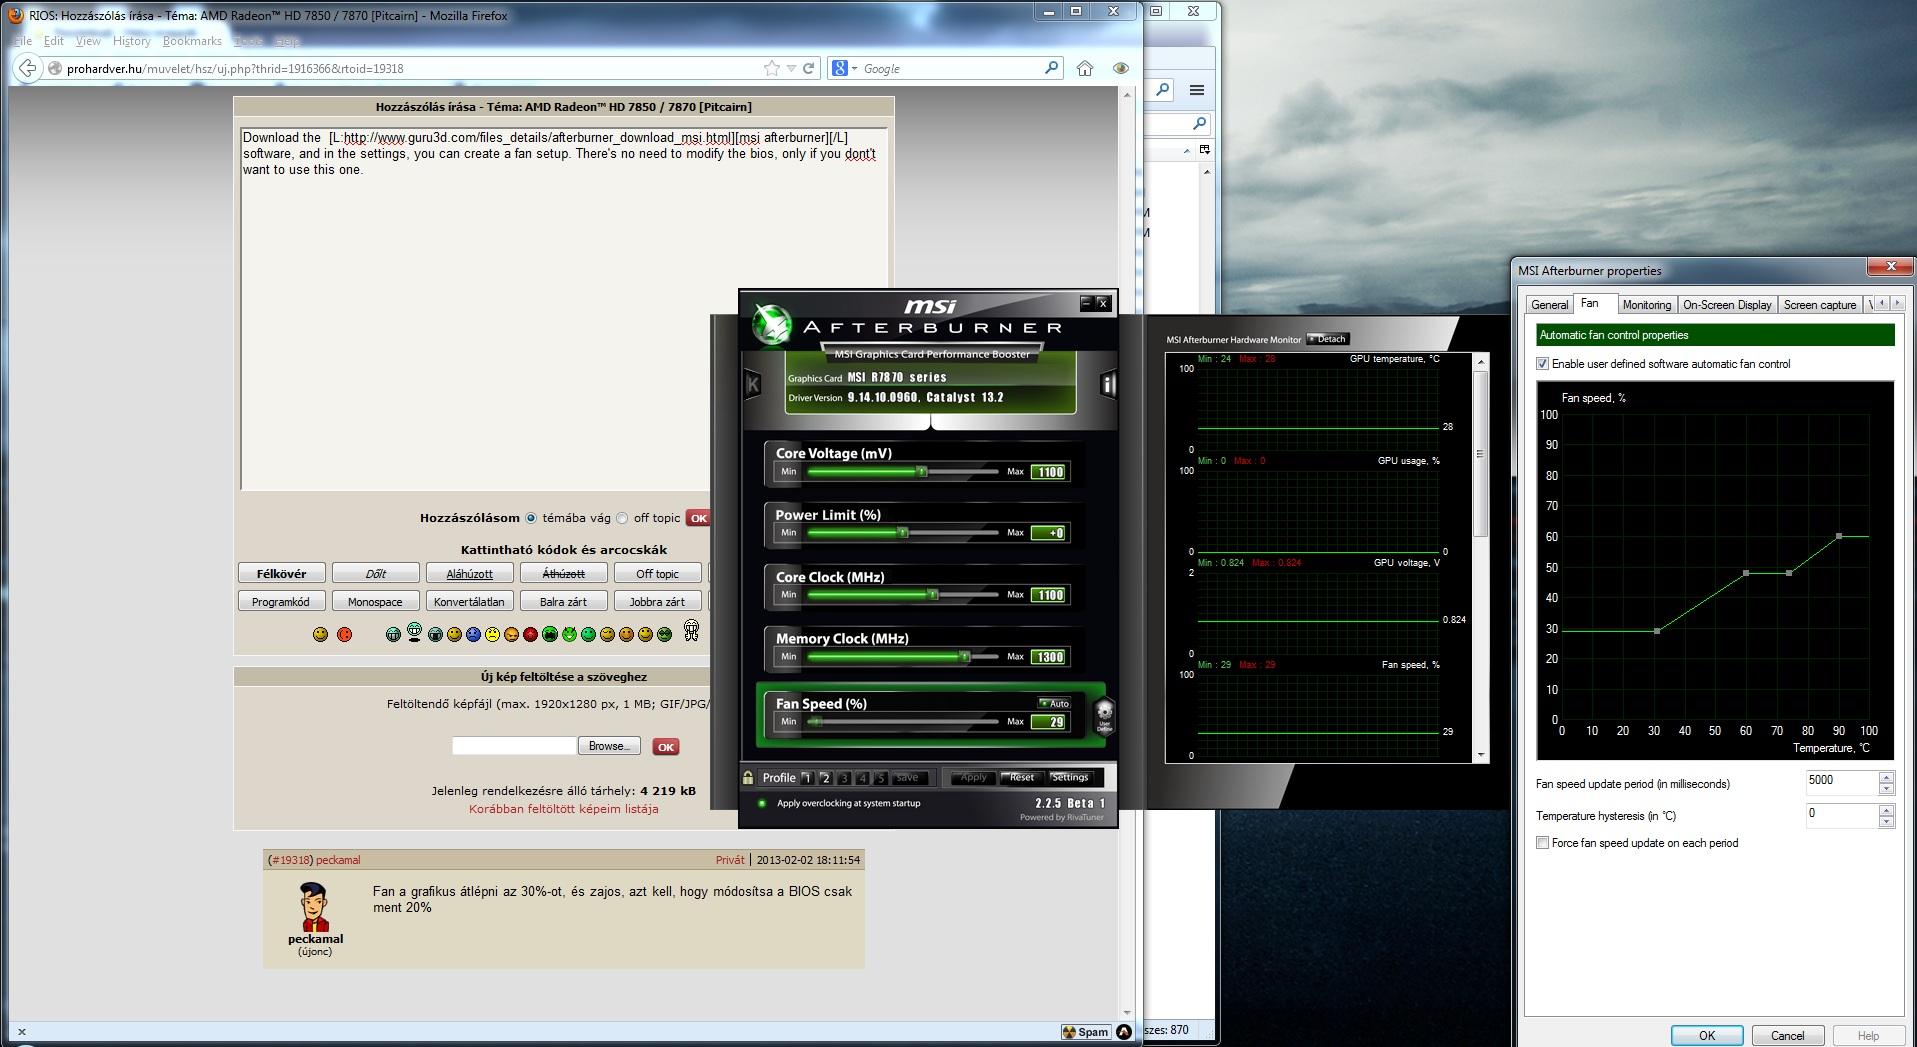The width and height of the screenshot is (1917, 1047).
Task: Click the Fan Speed slider handle
Action: [815, 721]
